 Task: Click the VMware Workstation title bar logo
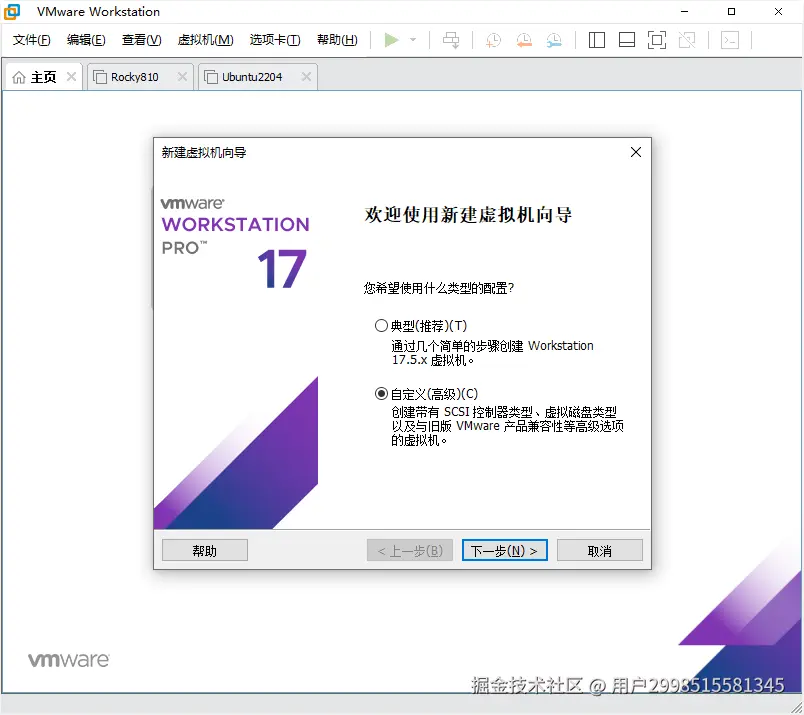12,11
